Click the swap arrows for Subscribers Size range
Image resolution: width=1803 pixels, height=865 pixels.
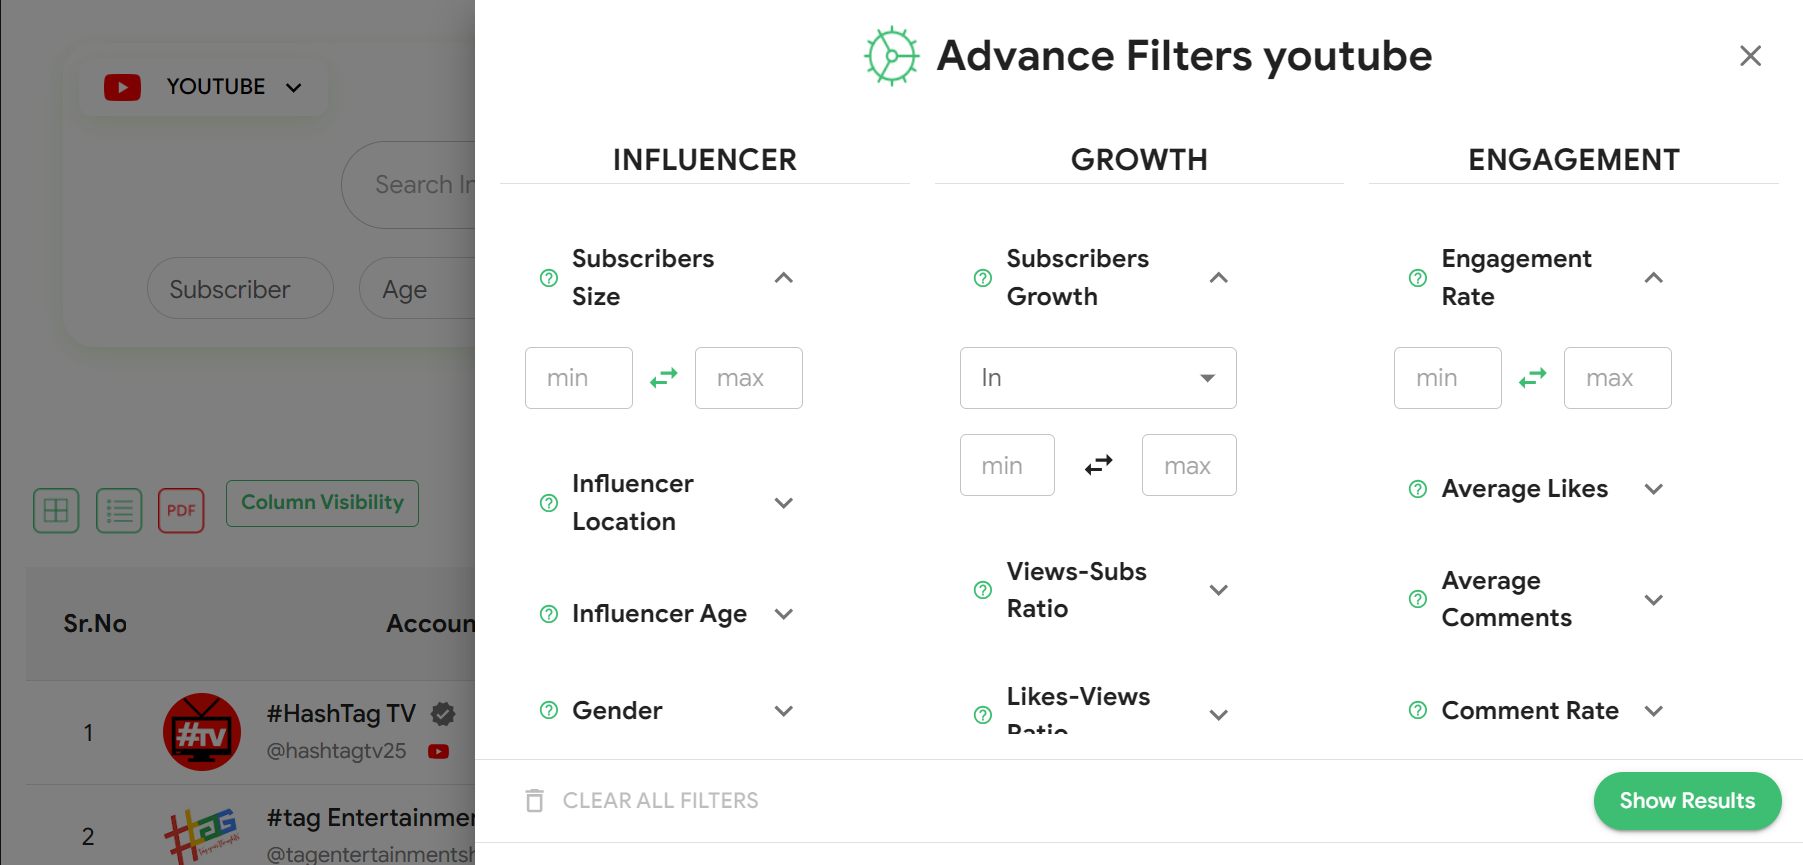(663, 378)
